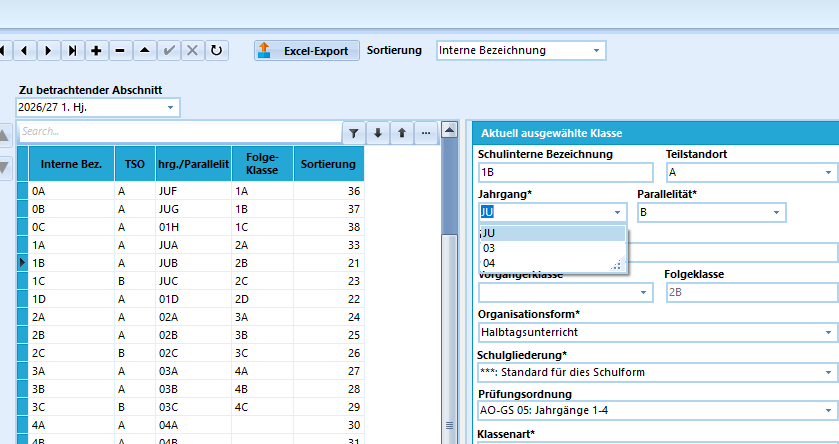Click the Sortierung column header in table
This screenshot has width=839, height=444.
[x=329, y=164]
